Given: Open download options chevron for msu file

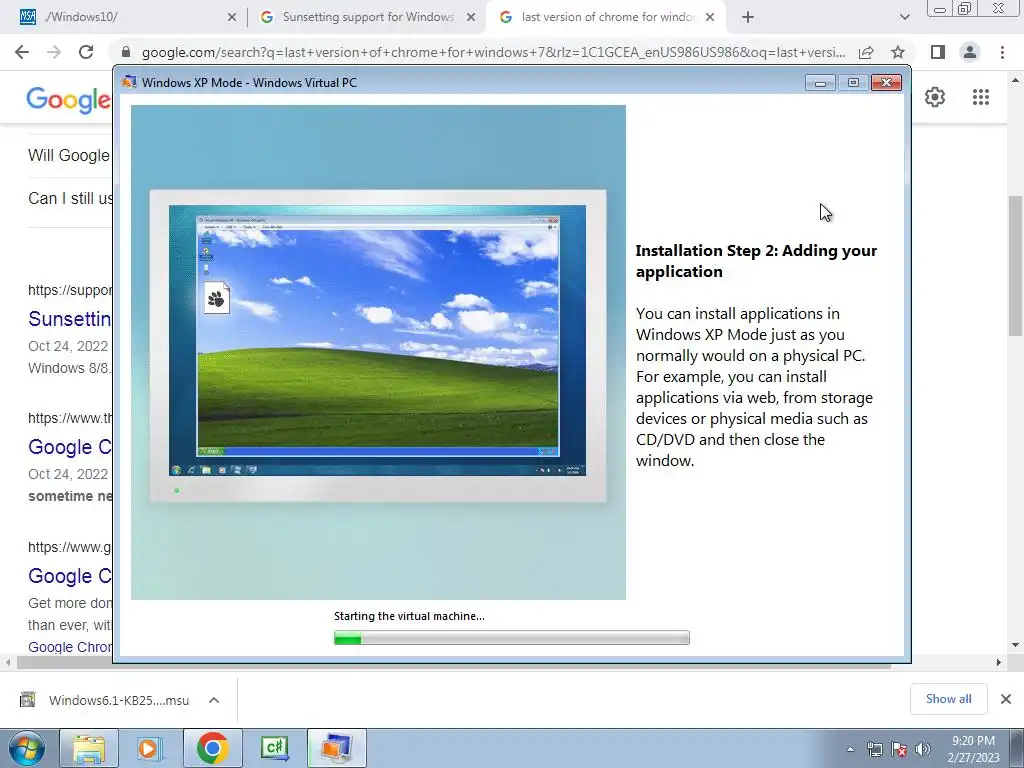Looking at the screenshot, I should [x=214, y=700].
